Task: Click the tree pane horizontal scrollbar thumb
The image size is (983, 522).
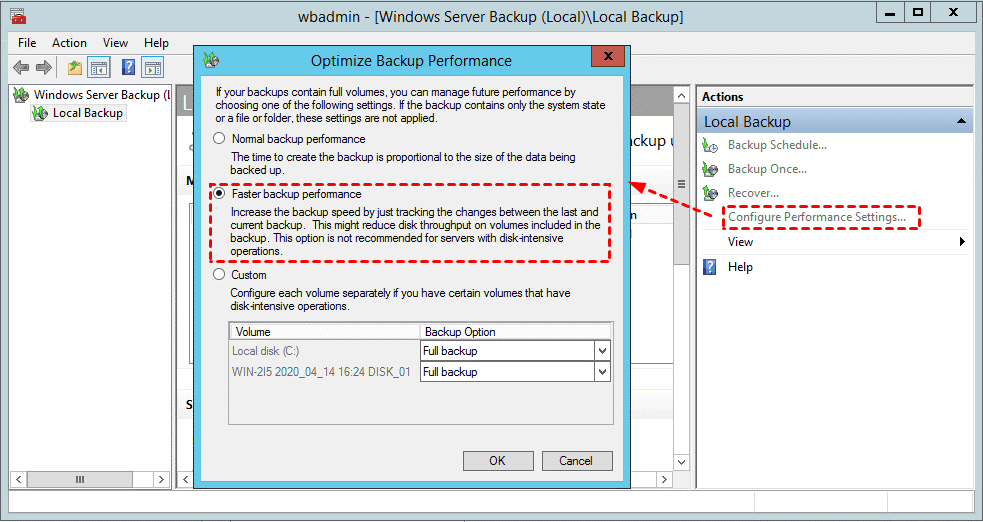Action: point(80,479)
